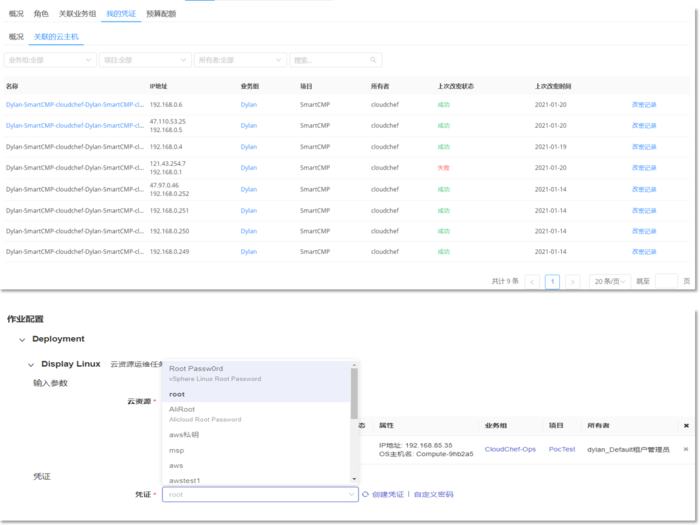Choose msp in the credential list
Image resolution: width=700 pixels, height=525 pixels.
(x=257, y=450)
